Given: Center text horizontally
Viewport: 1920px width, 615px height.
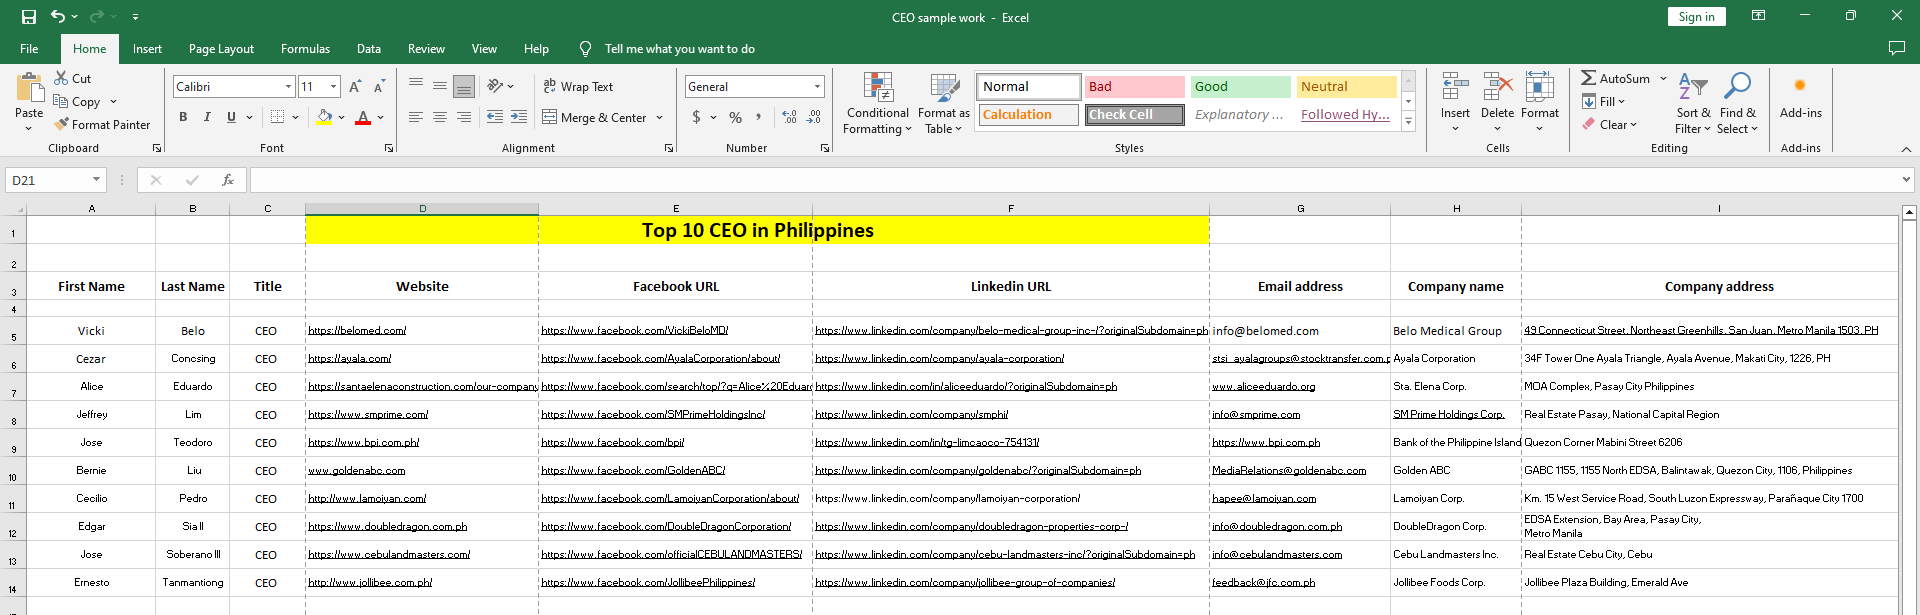Looking at the screenshot, I should tap(440, 117).
